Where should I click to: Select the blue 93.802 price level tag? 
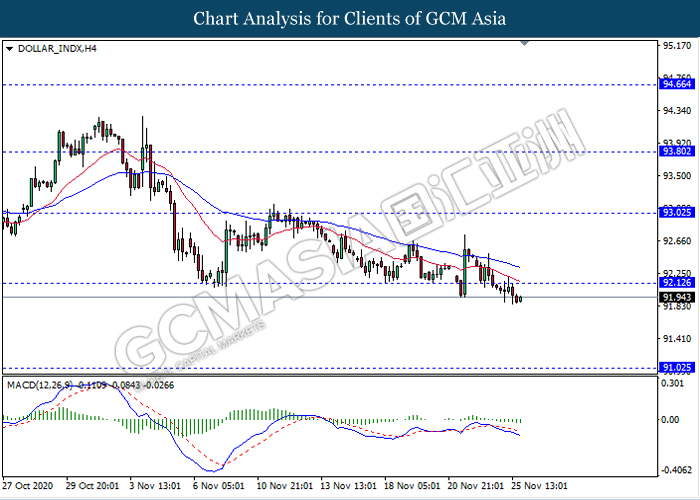pos(677,152)
